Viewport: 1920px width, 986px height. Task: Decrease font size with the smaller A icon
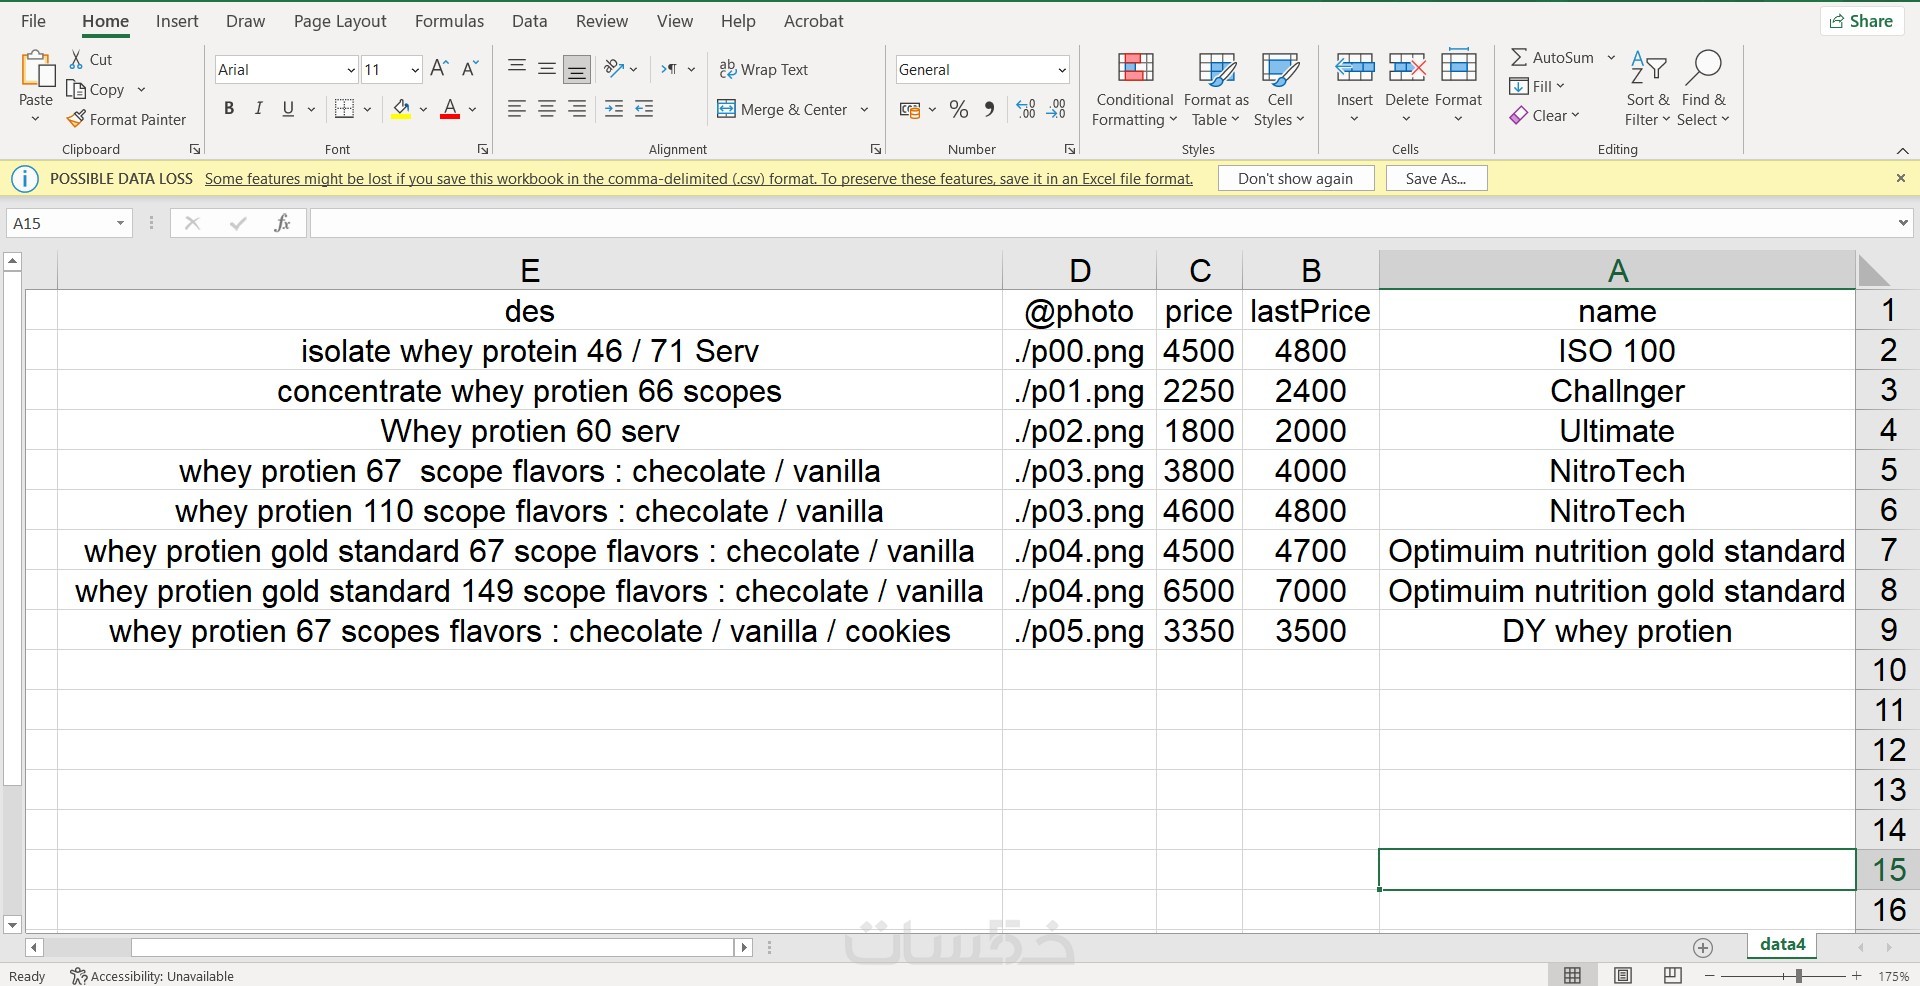coord(469,69)
